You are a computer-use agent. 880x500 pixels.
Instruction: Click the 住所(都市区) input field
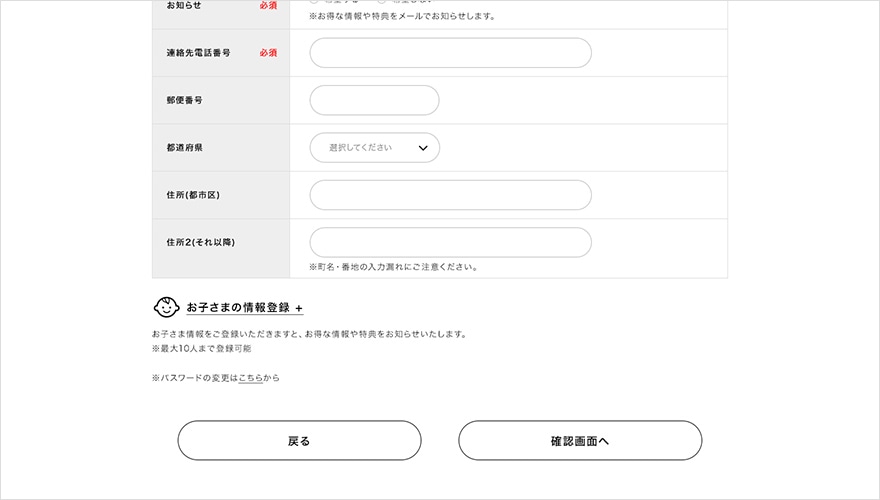click(x=450, y=195)
